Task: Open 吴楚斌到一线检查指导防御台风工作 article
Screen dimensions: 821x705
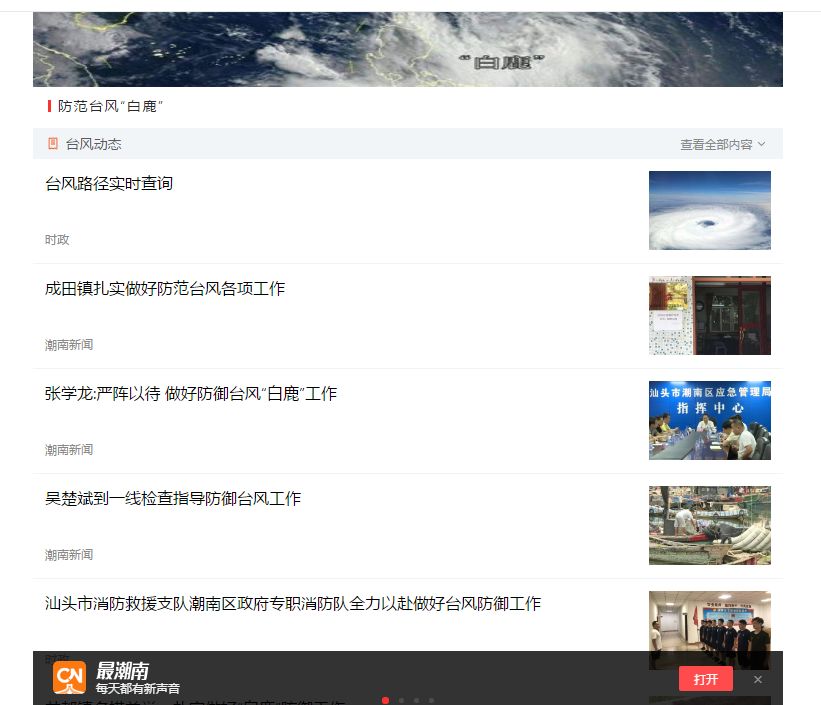Action: click(173, 499)
